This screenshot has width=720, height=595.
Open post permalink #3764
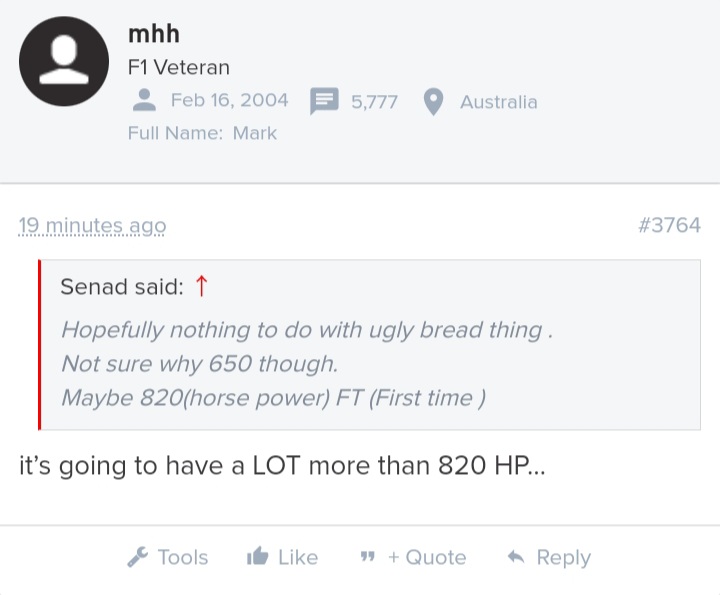(669, 225)
